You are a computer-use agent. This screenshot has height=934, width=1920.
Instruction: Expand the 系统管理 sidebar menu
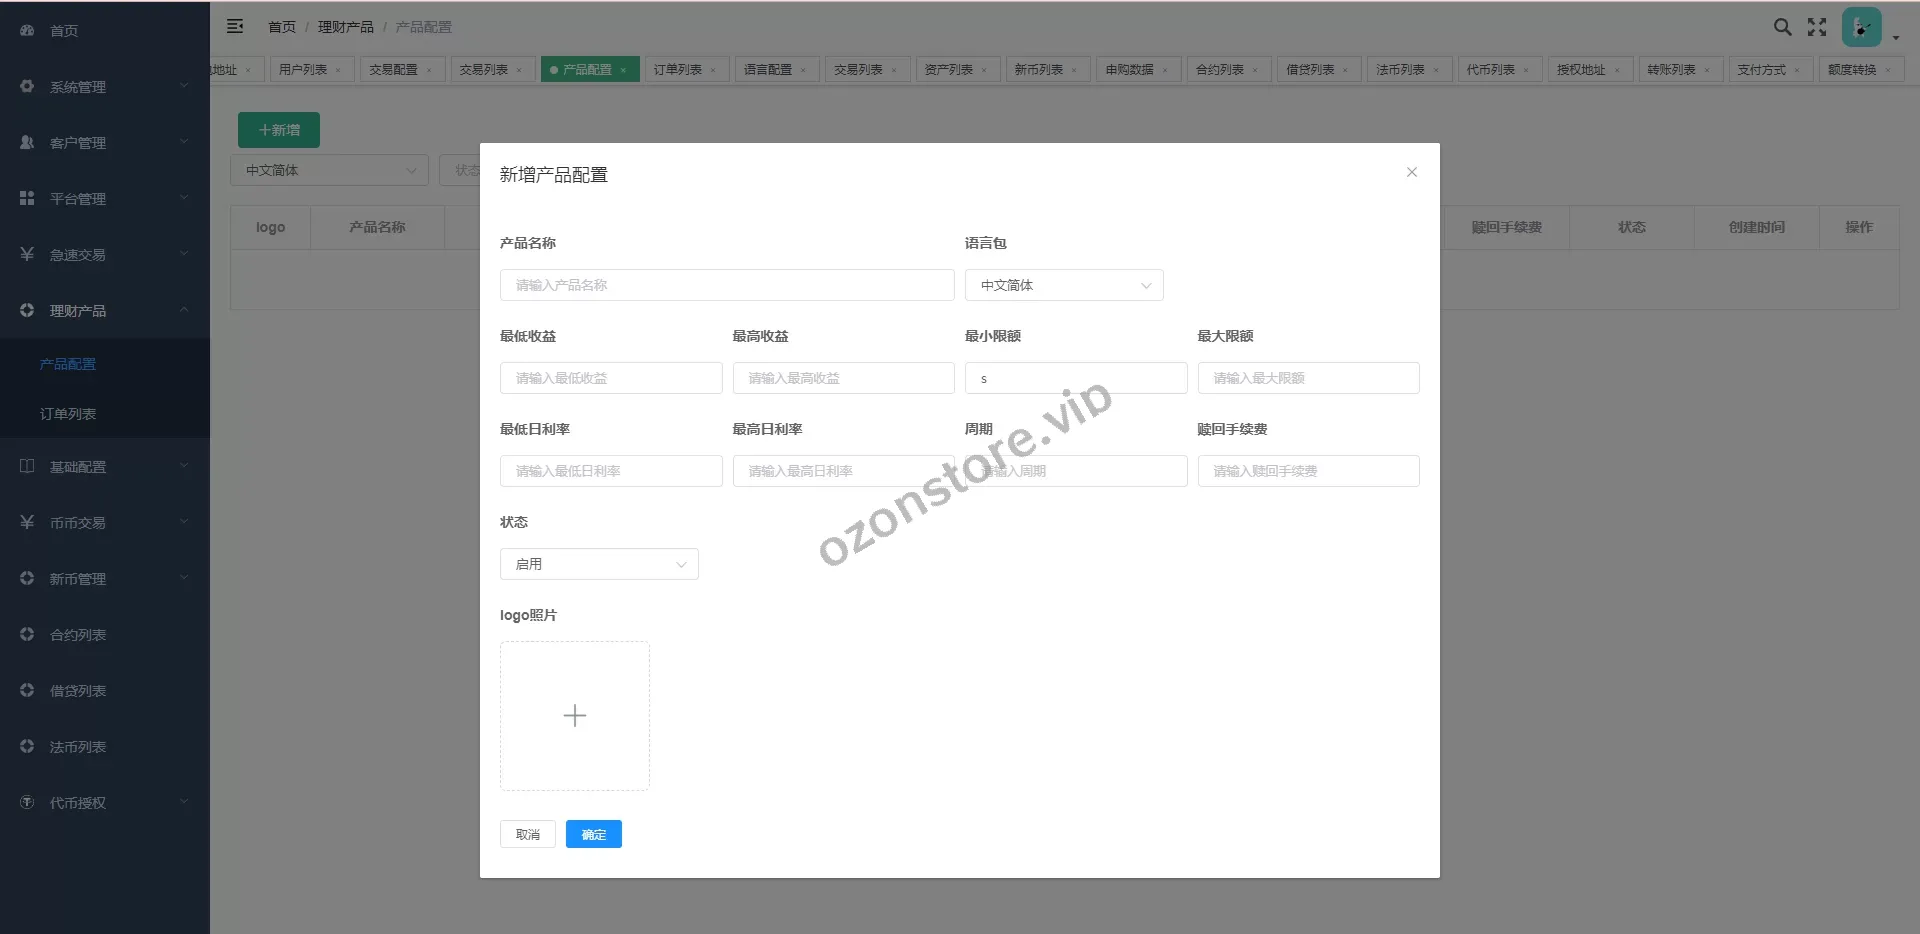[104, 87]
